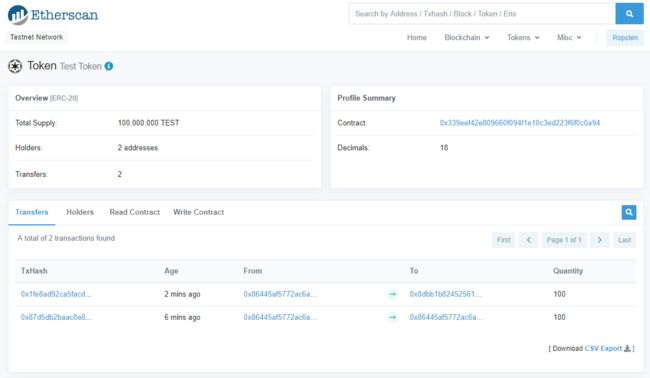The image size is (650, 378).
Task: Switch to the Read Contract tab
Action: 135,212
